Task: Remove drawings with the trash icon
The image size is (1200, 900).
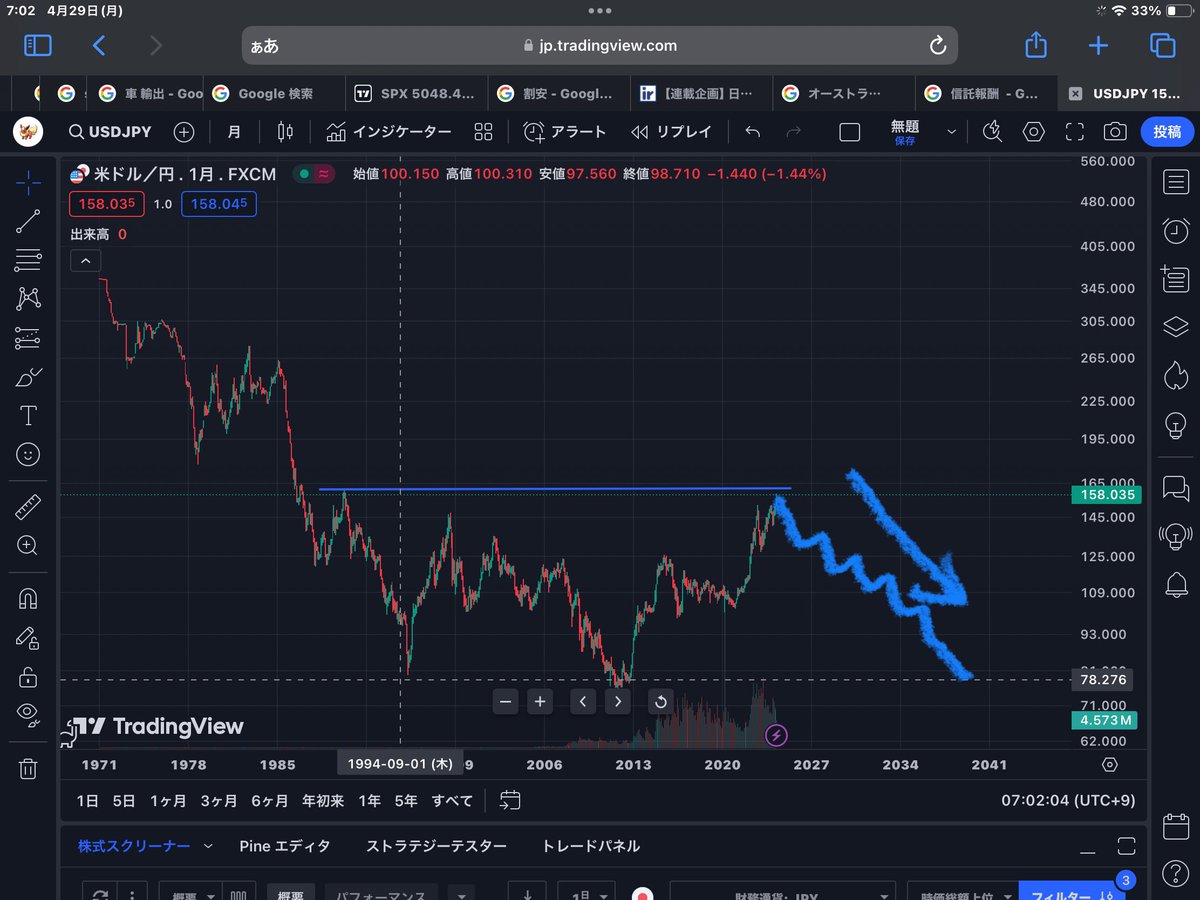Action: pyautogui.click(x=28, y=768)
